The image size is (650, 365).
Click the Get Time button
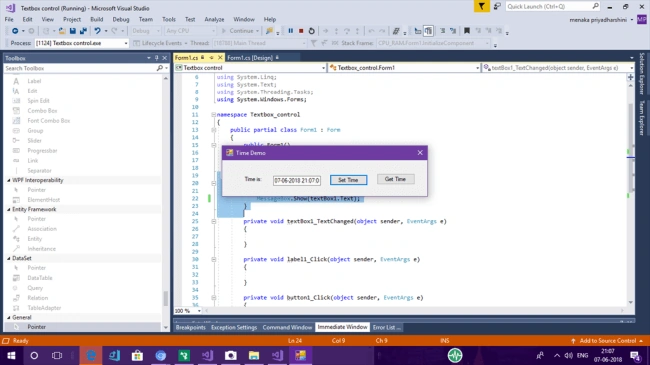[x=395, y=179]
